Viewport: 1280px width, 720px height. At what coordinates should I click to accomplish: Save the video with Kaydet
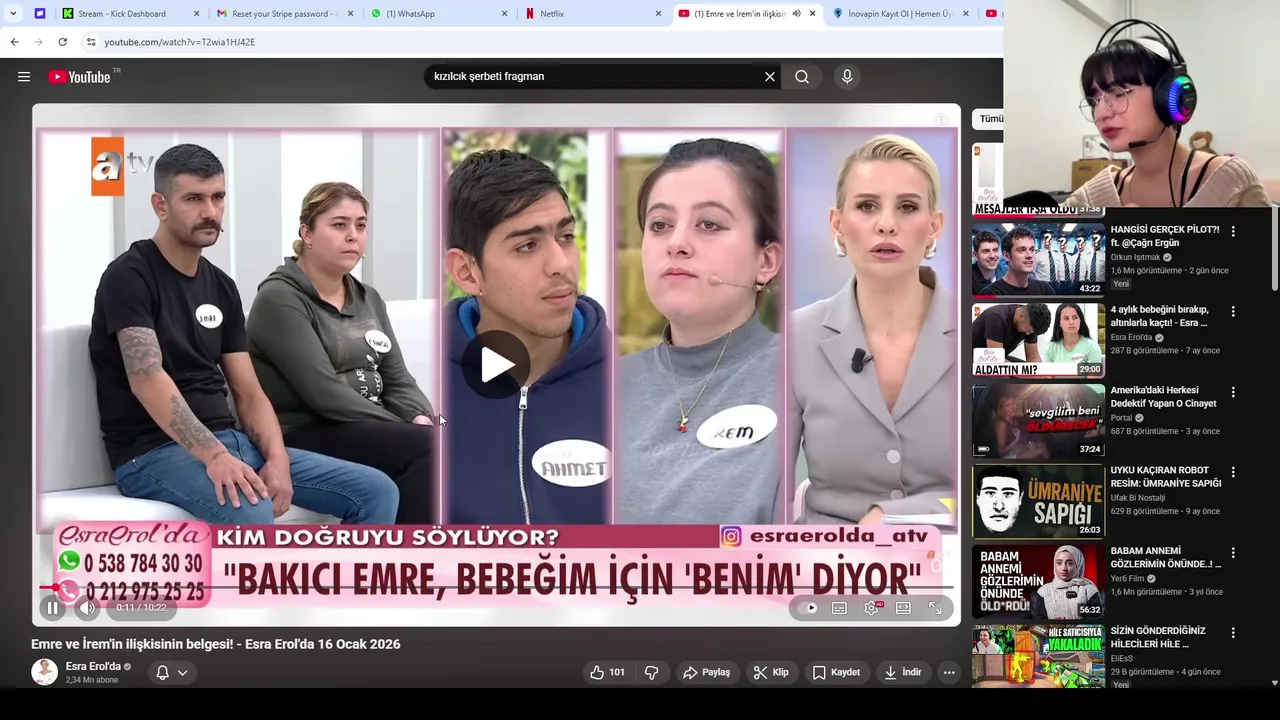(x=836, y=673)
